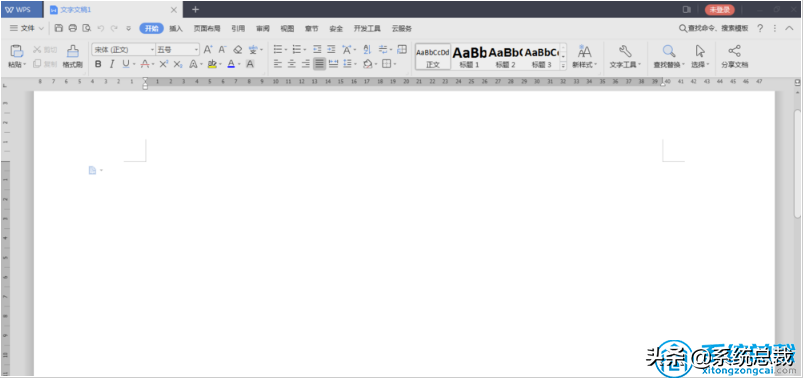Click the Copy (复制) icon
Image resolution: width=805 pixels, height=379 pixels.
click(37, 64)
